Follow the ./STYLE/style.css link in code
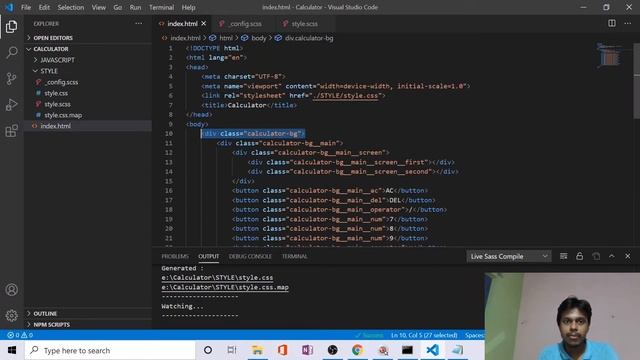Viewport: 640px width, 360px height. [x=345, y=96]
